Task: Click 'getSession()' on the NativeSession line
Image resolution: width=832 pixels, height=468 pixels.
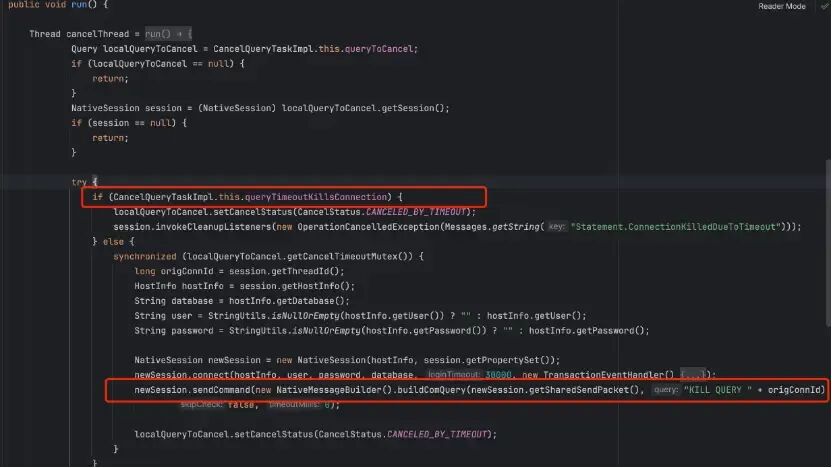Action: click(x=413, y=108)
